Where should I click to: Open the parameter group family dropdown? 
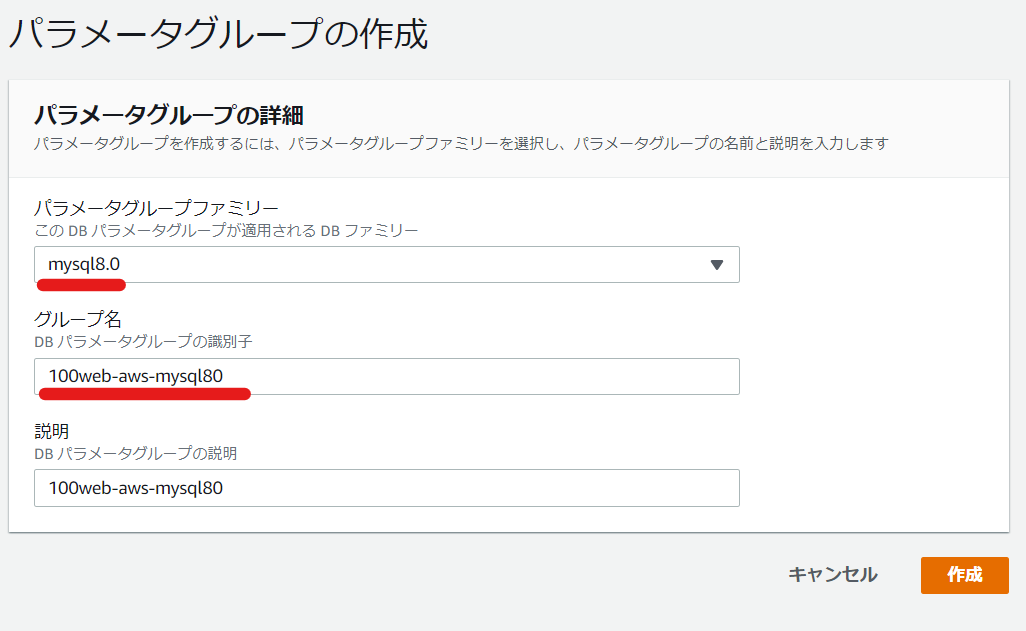[387, 264]
